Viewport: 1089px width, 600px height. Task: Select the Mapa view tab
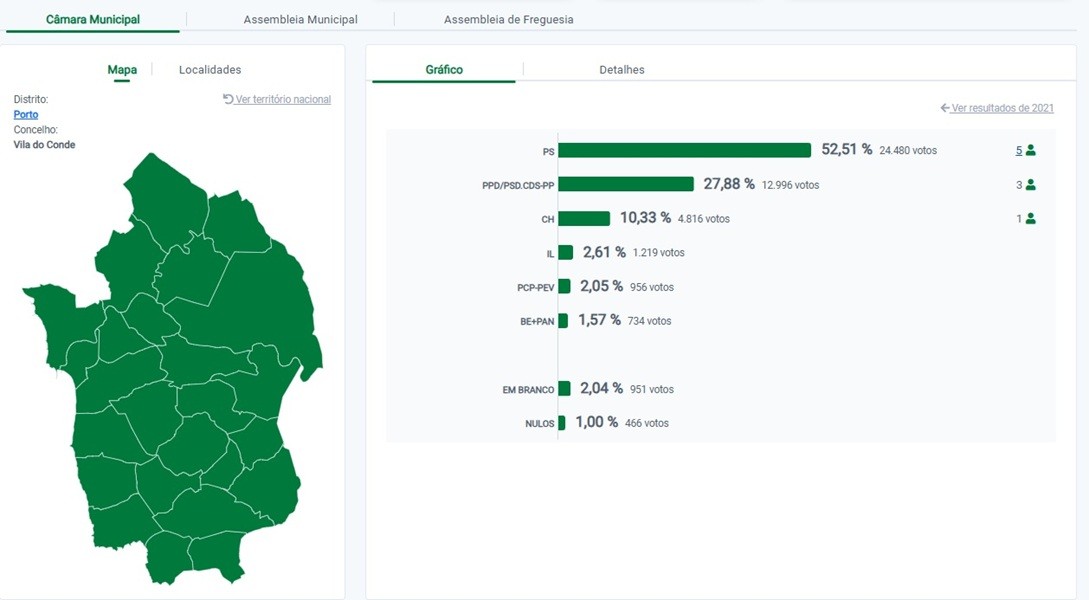[x=122, y=70]
